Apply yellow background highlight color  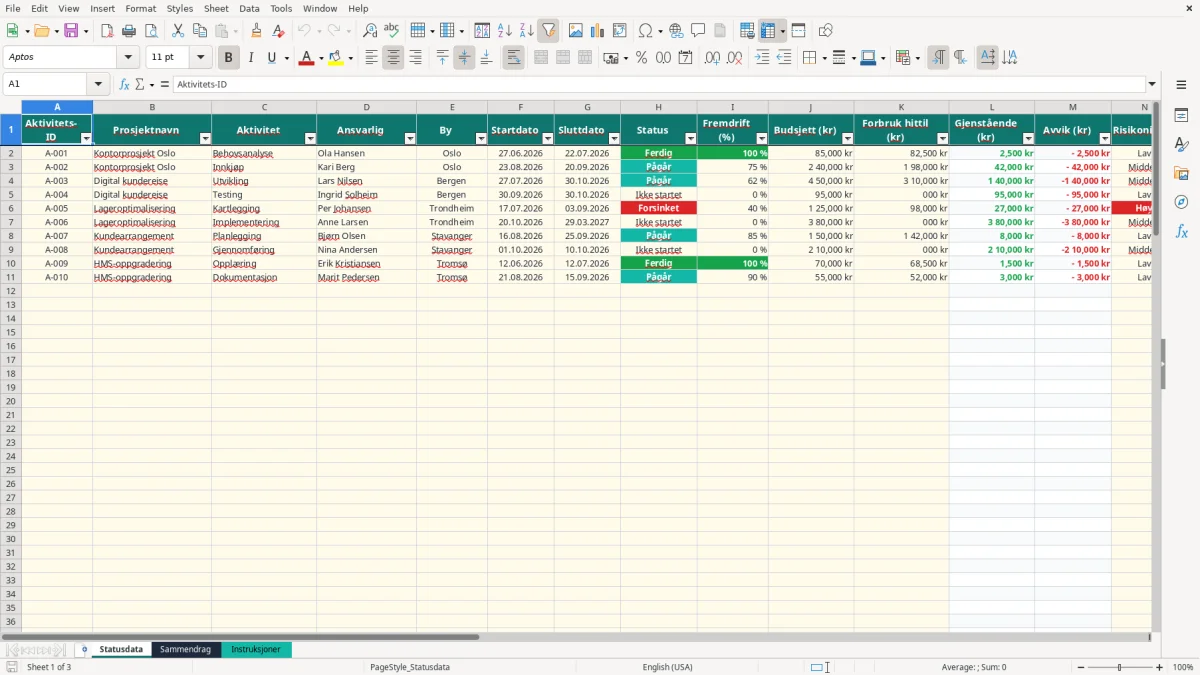(335, 58)
